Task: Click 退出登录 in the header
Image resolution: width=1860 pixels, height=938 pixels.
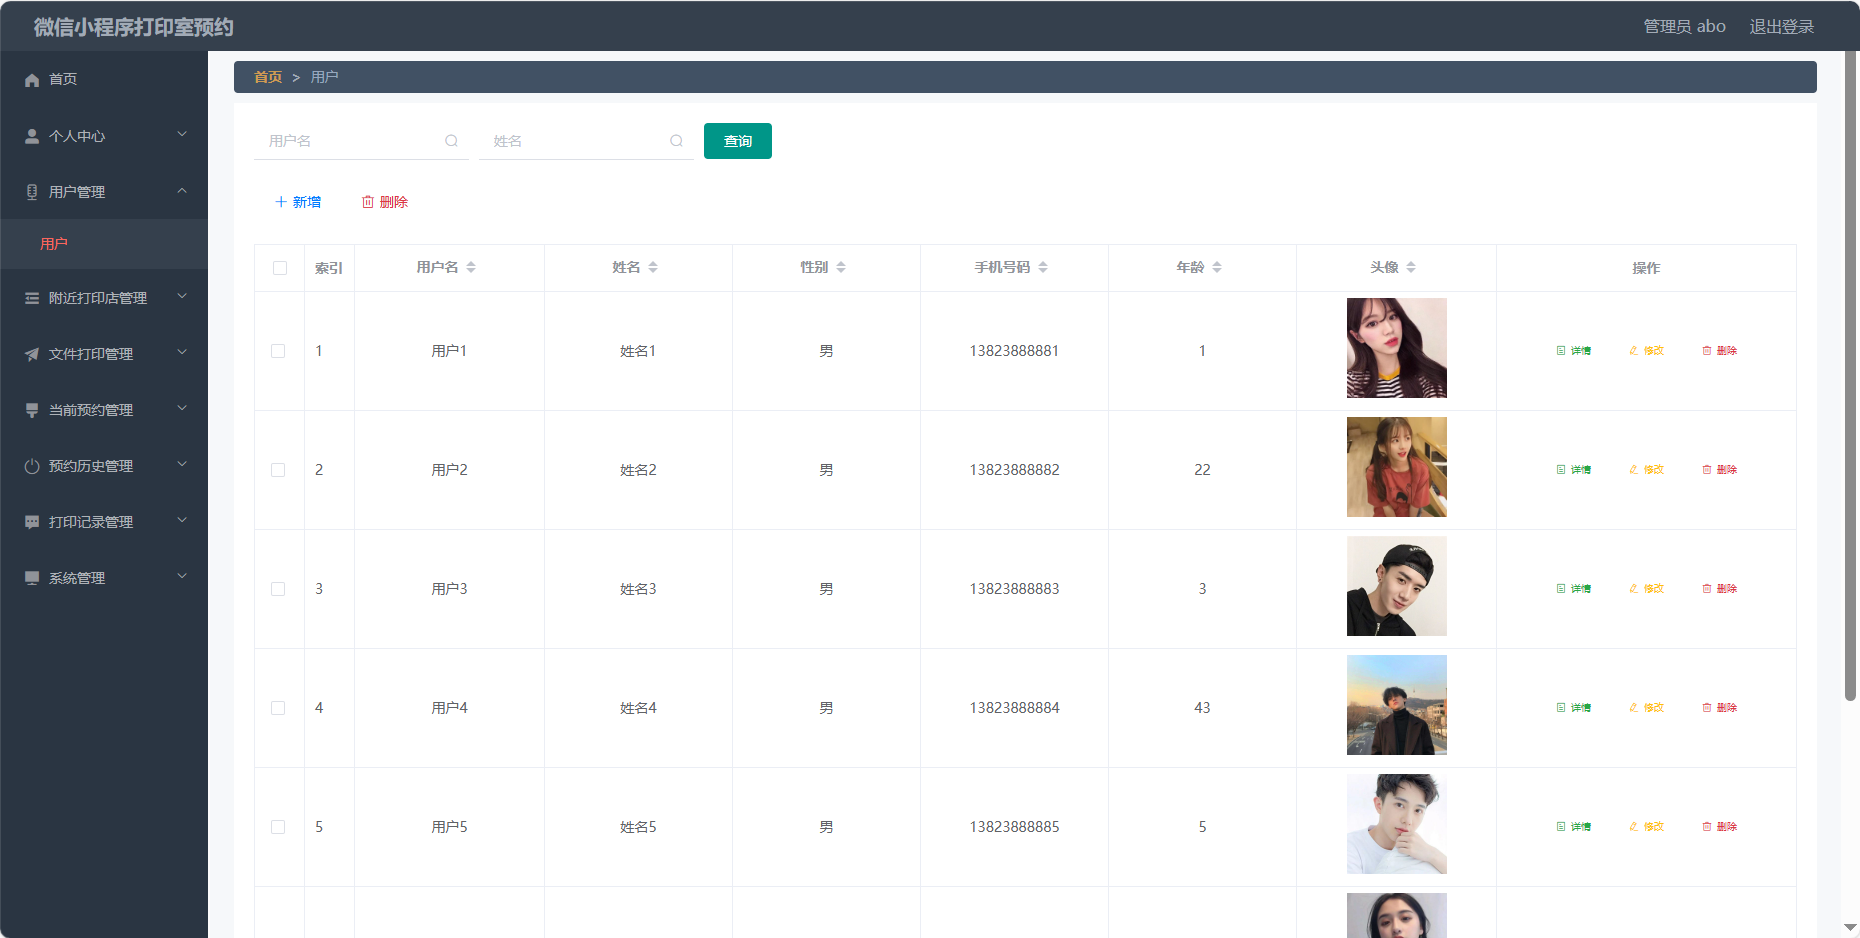Action: (x=1781, y=27)
